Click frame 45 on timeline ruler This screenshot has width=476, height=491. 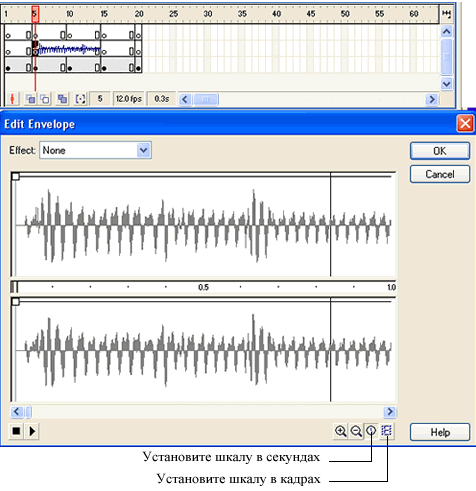click(x=311, y=14)
